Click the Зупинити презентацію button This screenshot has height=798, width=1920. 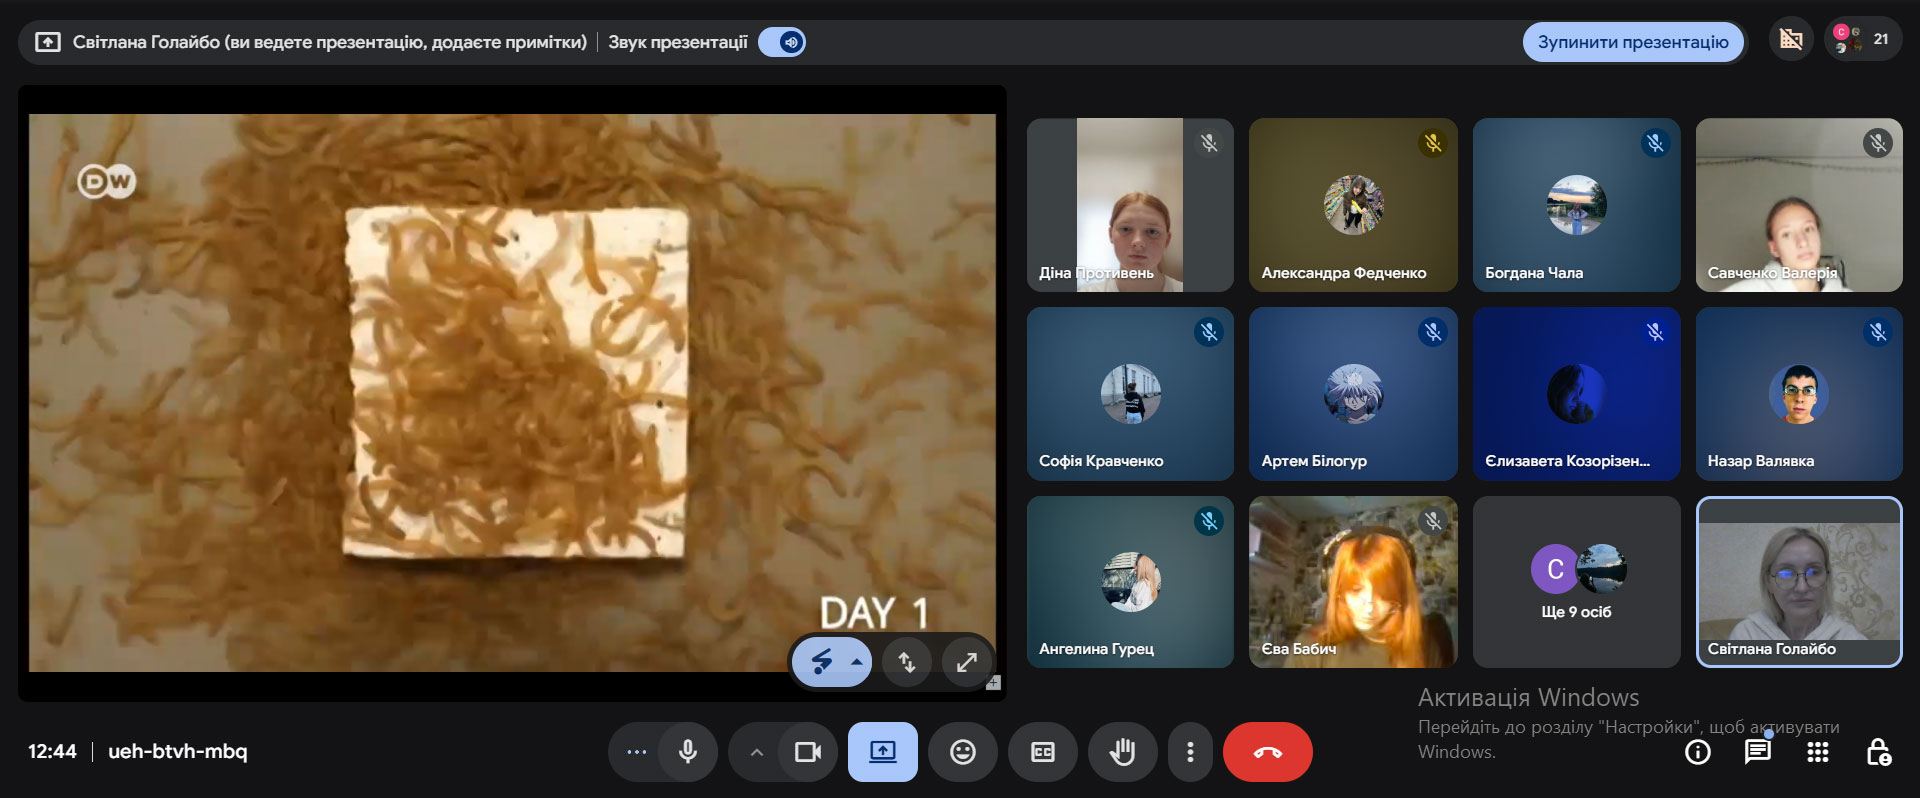1632,42
